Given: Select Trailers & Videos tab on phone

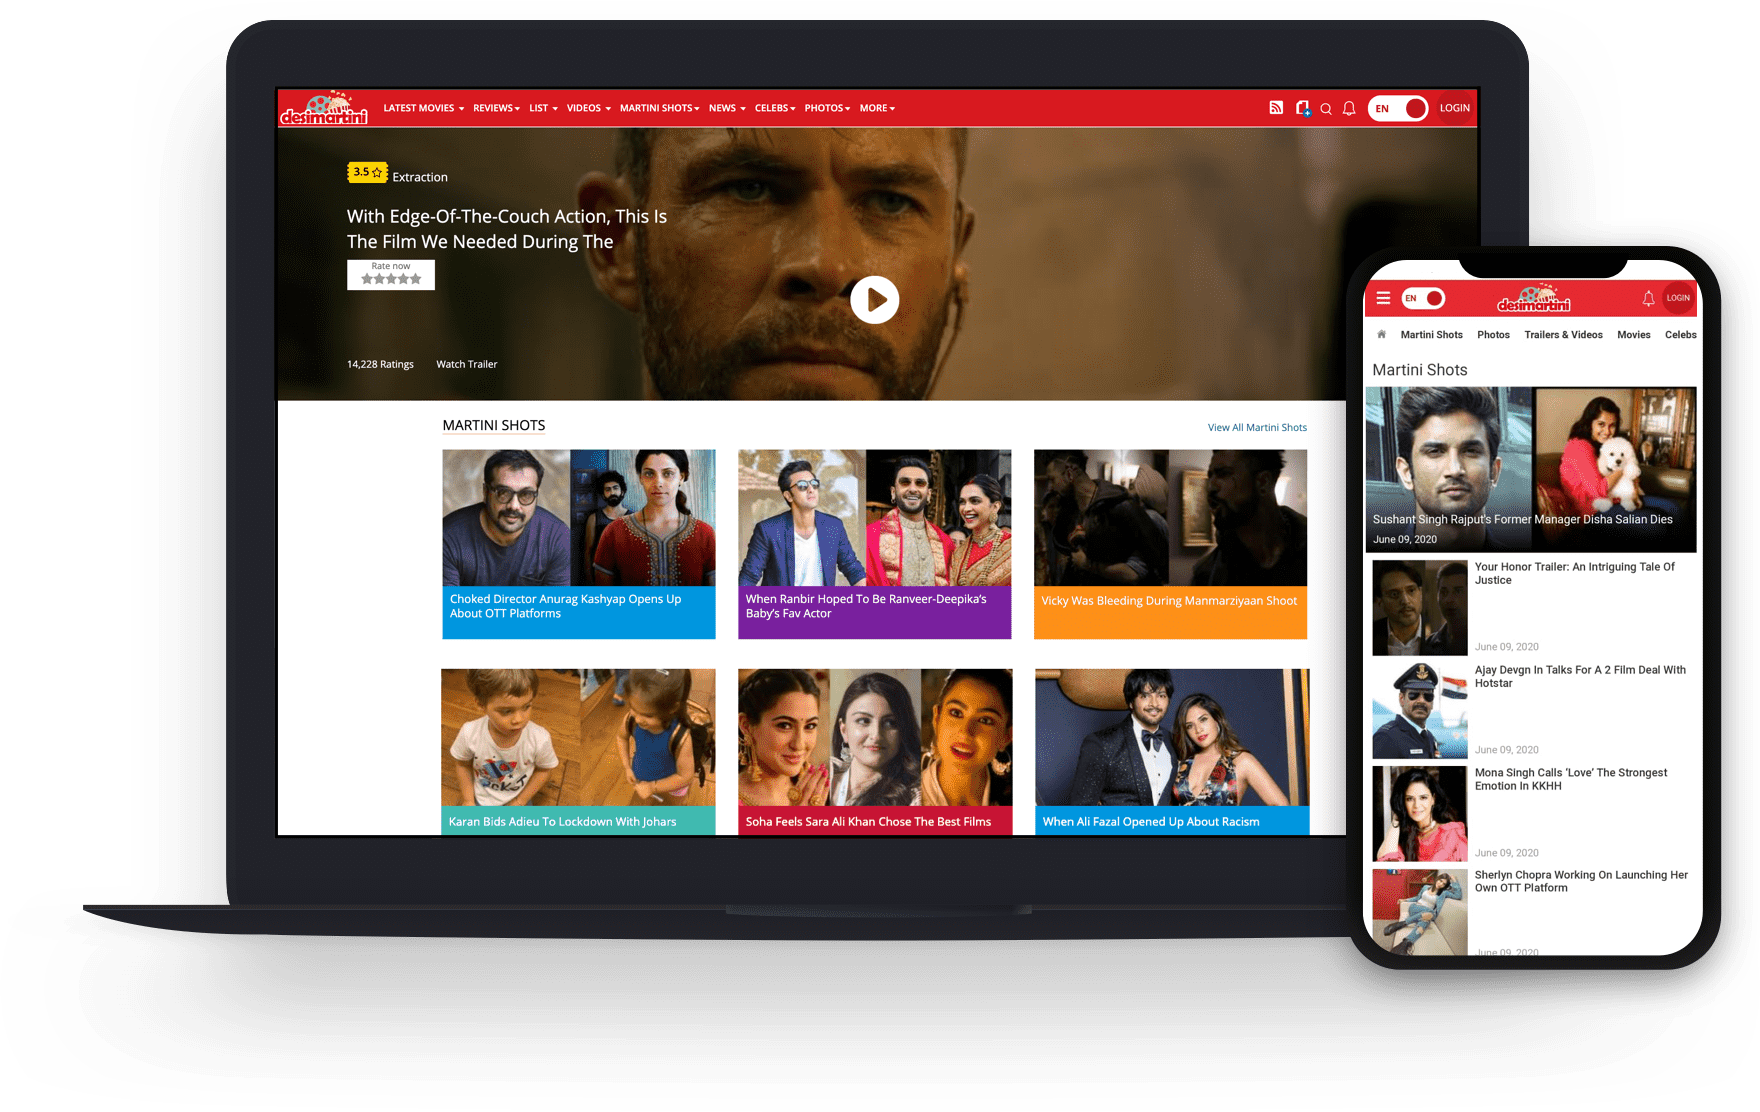Looking at the screenshot, I should (1563, 335).
